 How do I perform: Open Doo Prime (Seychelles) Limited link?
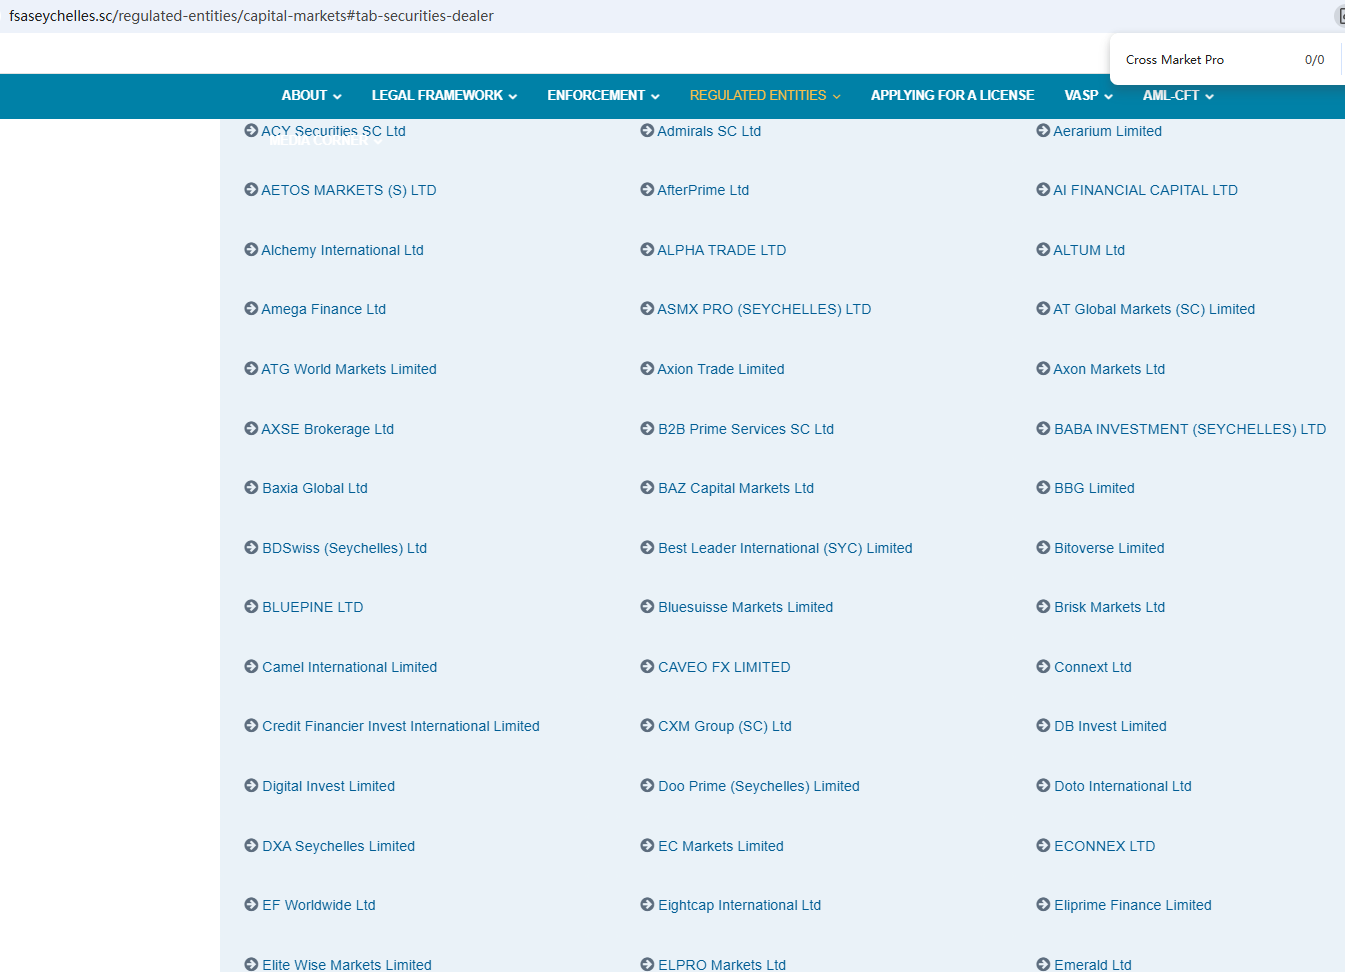point(758,786)
